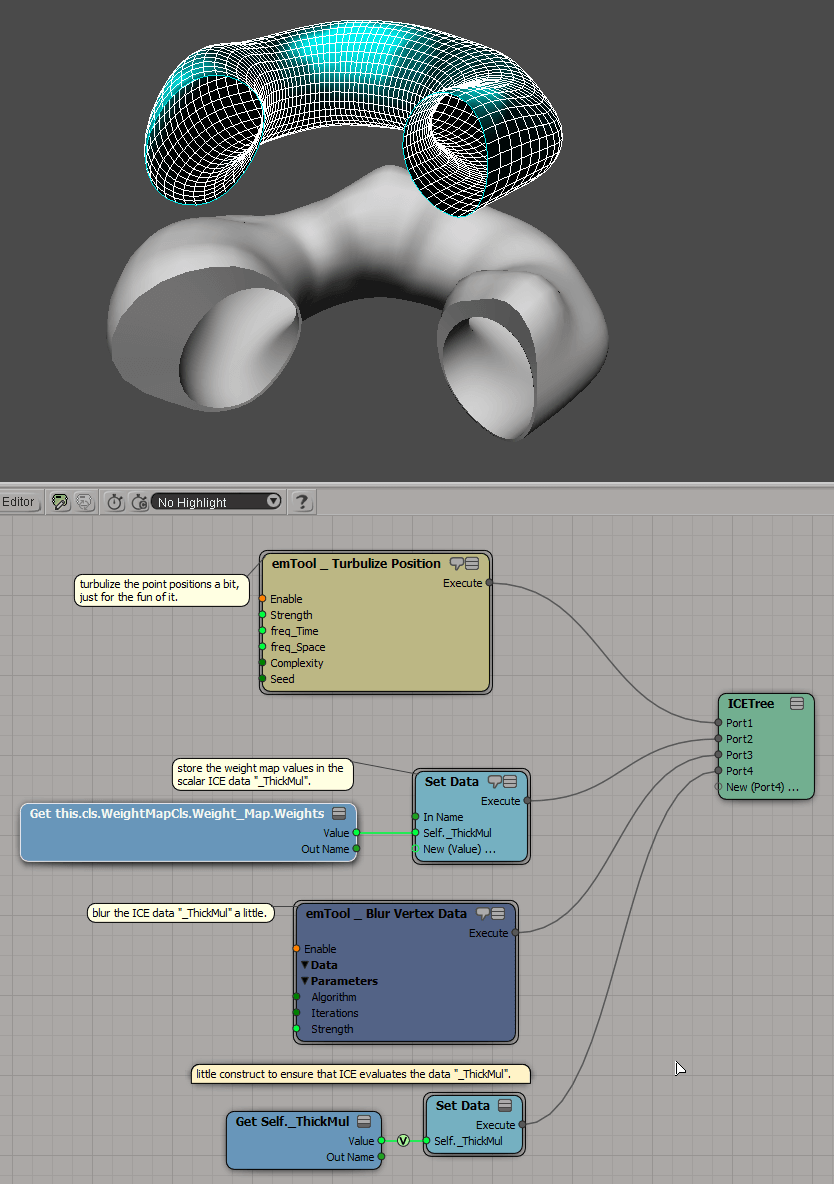Select the 'turbulize the point positions' comment note
This screenshot has width=834, height=1184.
click(x=160, y=590)
